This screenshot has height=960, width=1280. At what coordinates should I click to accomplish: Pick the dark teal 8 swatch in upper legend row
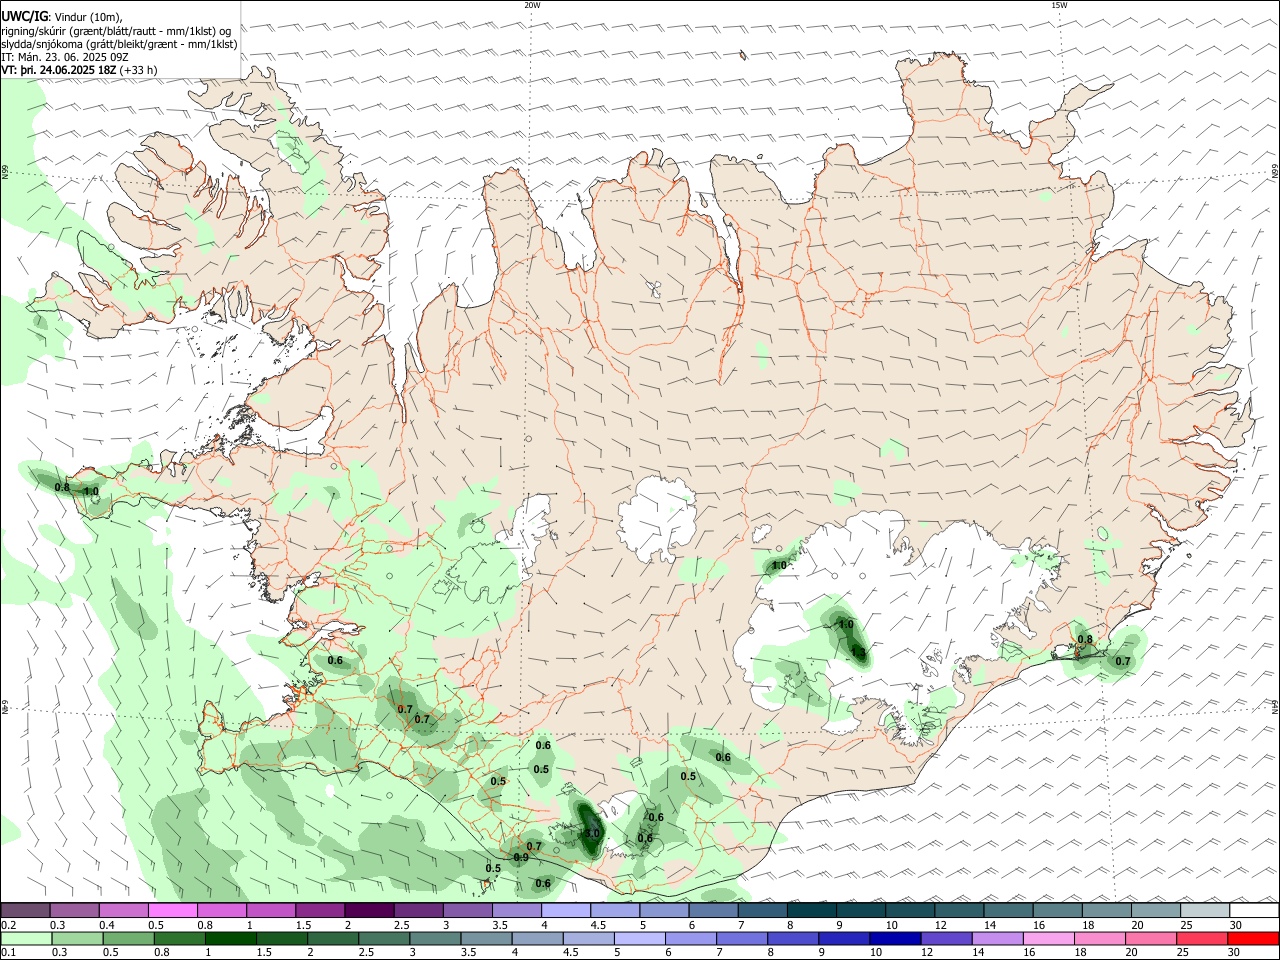[x=812, y=910]
